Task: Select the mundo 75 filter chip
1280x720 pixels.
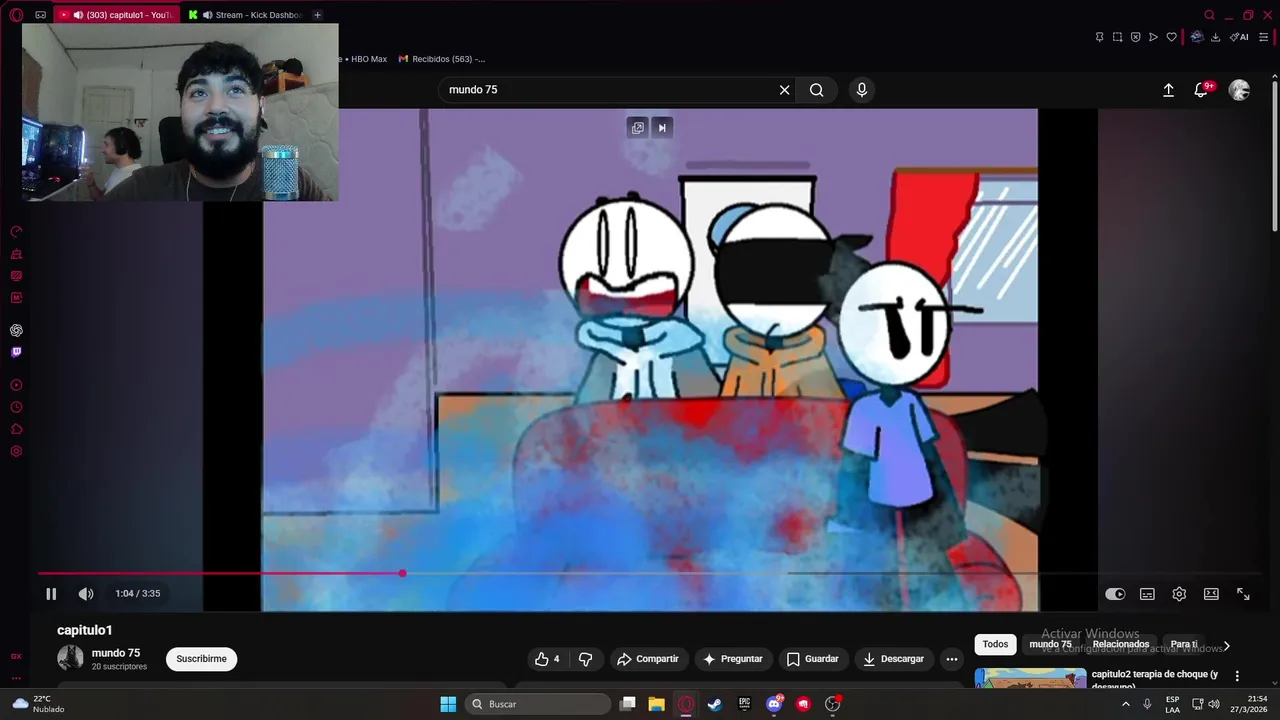Action: [1050, 644]
